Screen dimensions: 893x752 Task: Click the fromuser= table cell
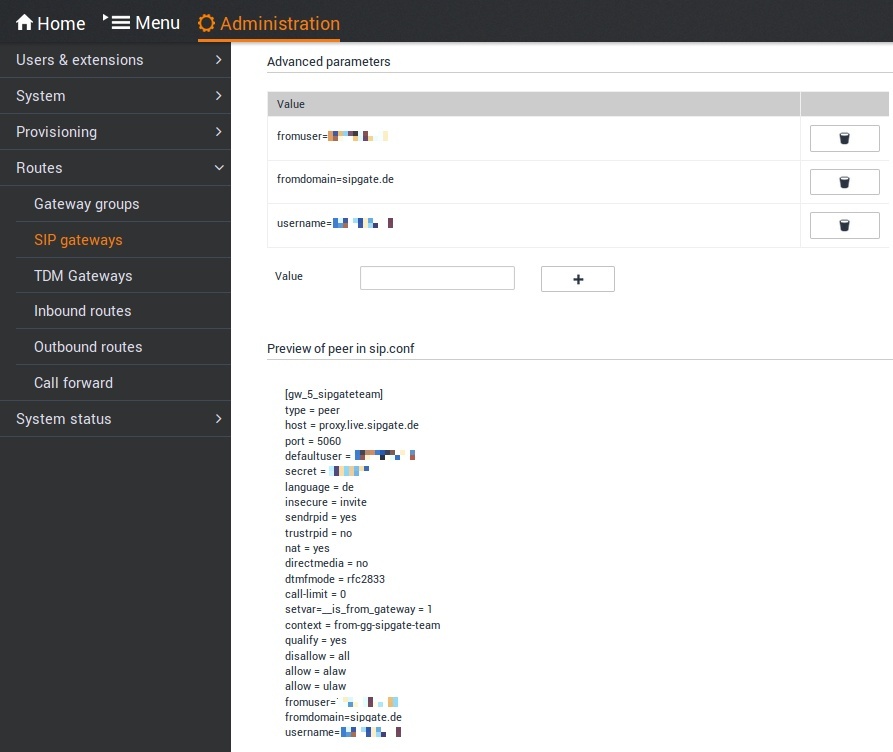[x=534, y=138]
